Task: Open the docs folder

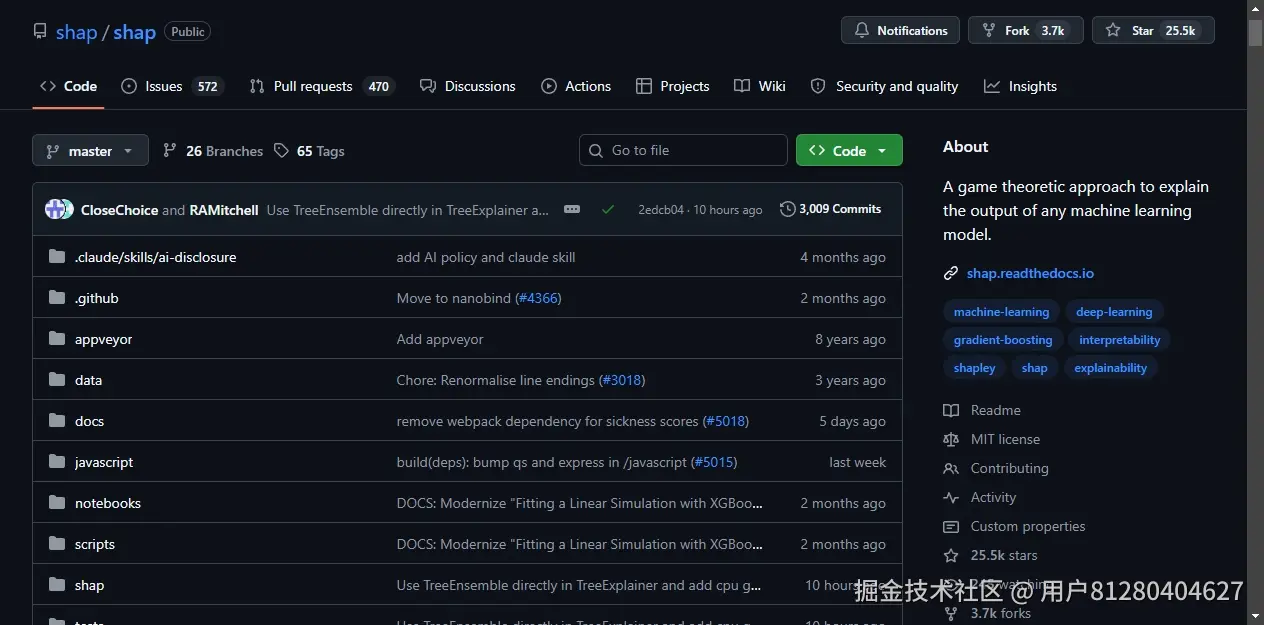Action: click(89, 421)
